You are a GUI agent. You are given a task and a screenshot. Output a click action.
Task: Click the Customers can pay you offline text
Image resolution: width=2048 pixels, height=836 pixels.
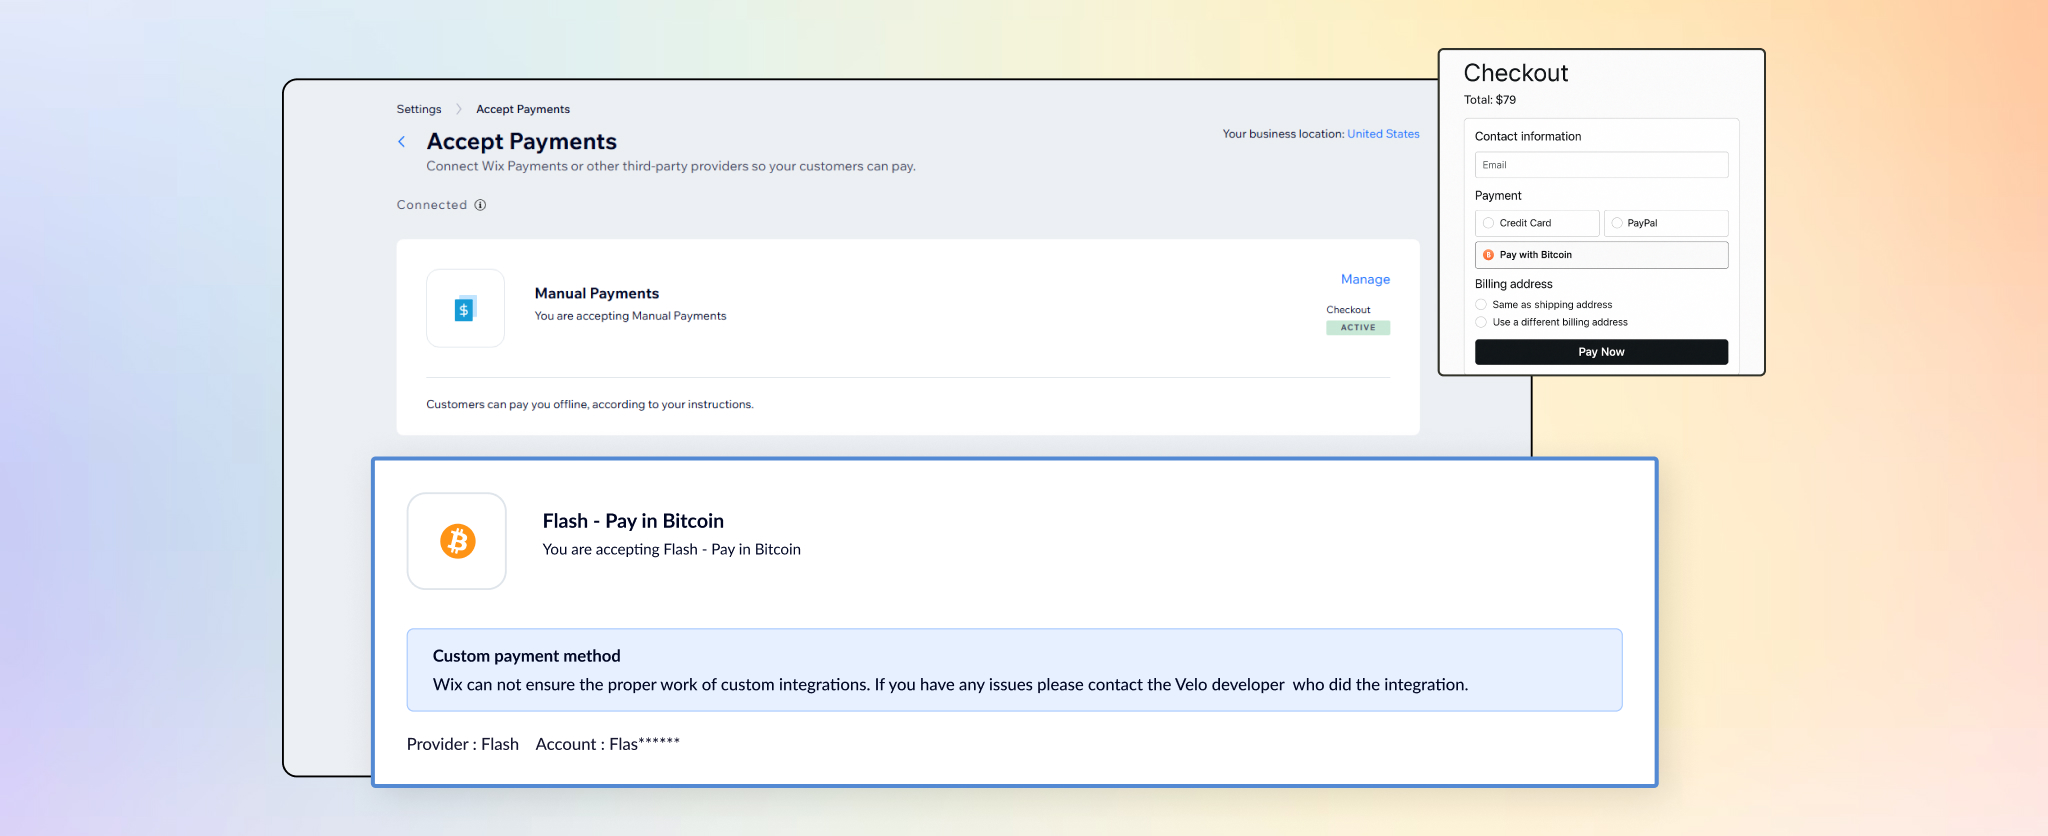click(x=590, y=405)
